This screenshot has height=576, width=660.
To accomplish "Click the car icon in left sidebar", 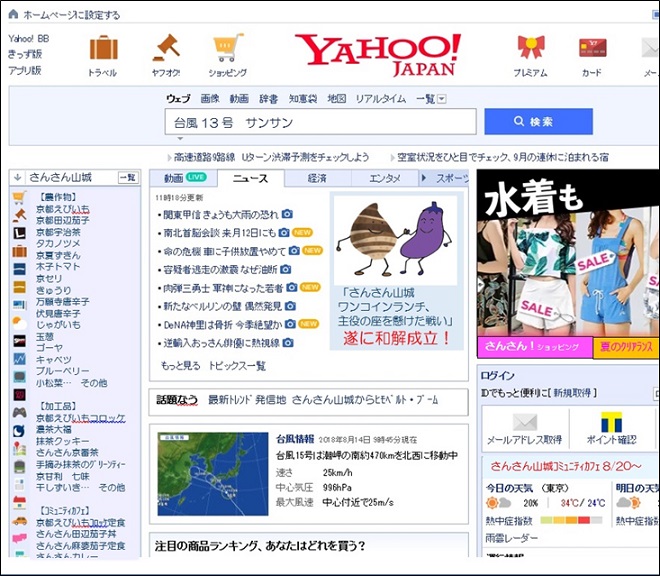I will pyautogui.click(x=19, y=521).
